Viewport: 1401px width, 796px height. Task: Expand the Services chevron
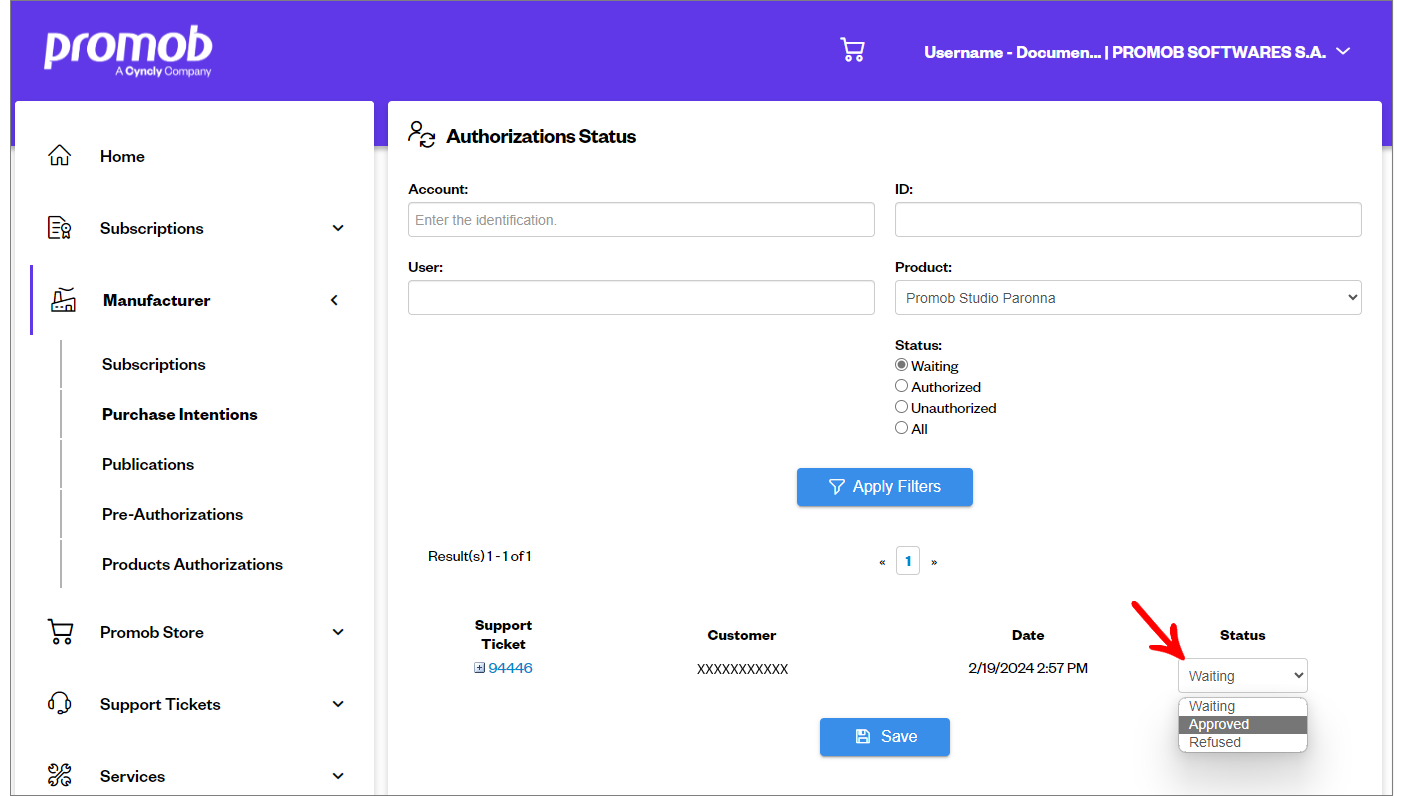tap(338, 776)
